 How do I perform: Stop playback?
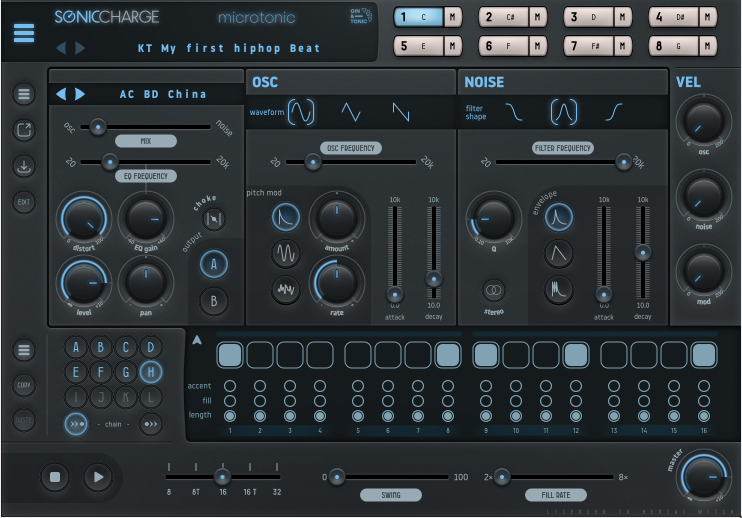click(55, 477)
